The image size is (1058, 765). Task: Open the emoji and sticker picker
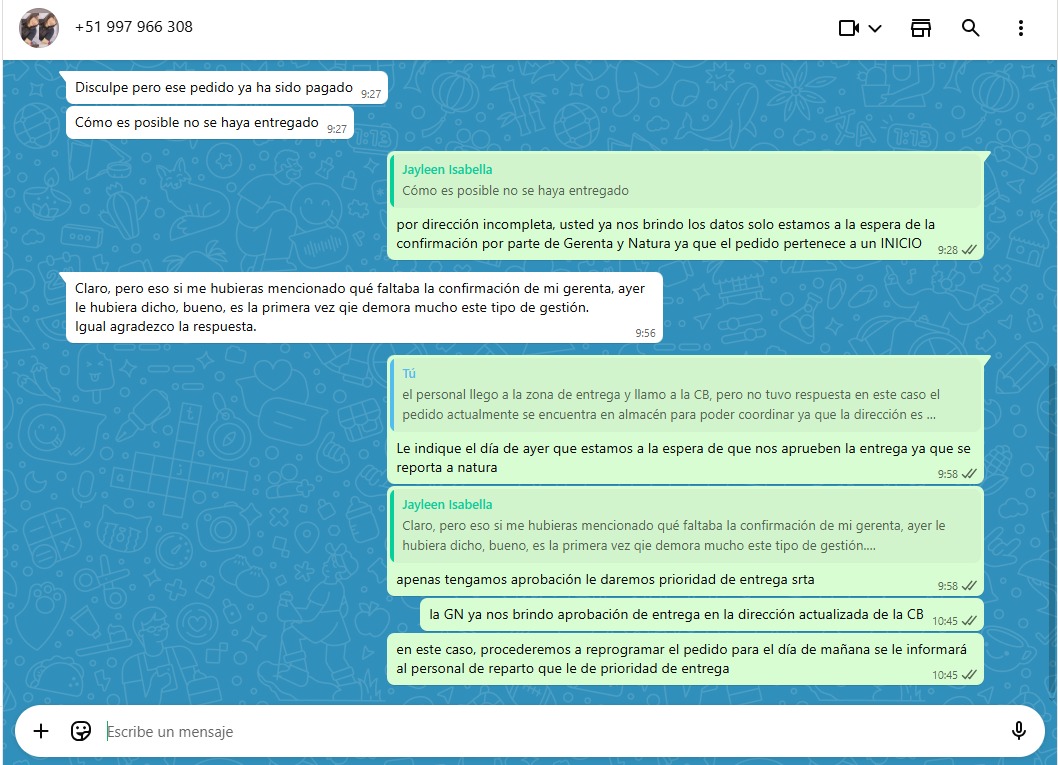81,731
